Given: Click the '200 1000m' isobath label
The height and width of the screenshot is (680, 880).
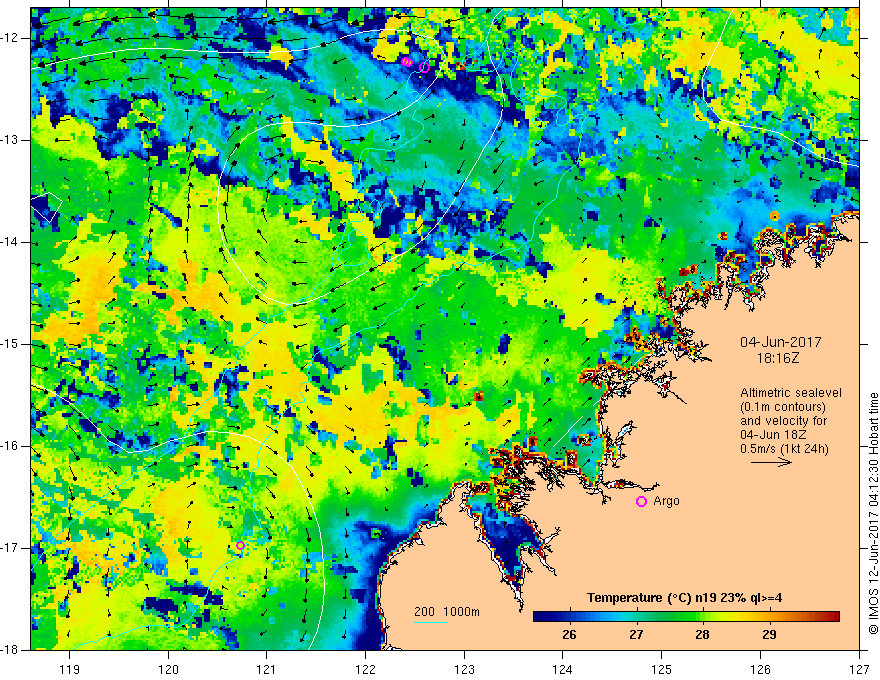Looking at the screenshot, I should tap(447, 612).
